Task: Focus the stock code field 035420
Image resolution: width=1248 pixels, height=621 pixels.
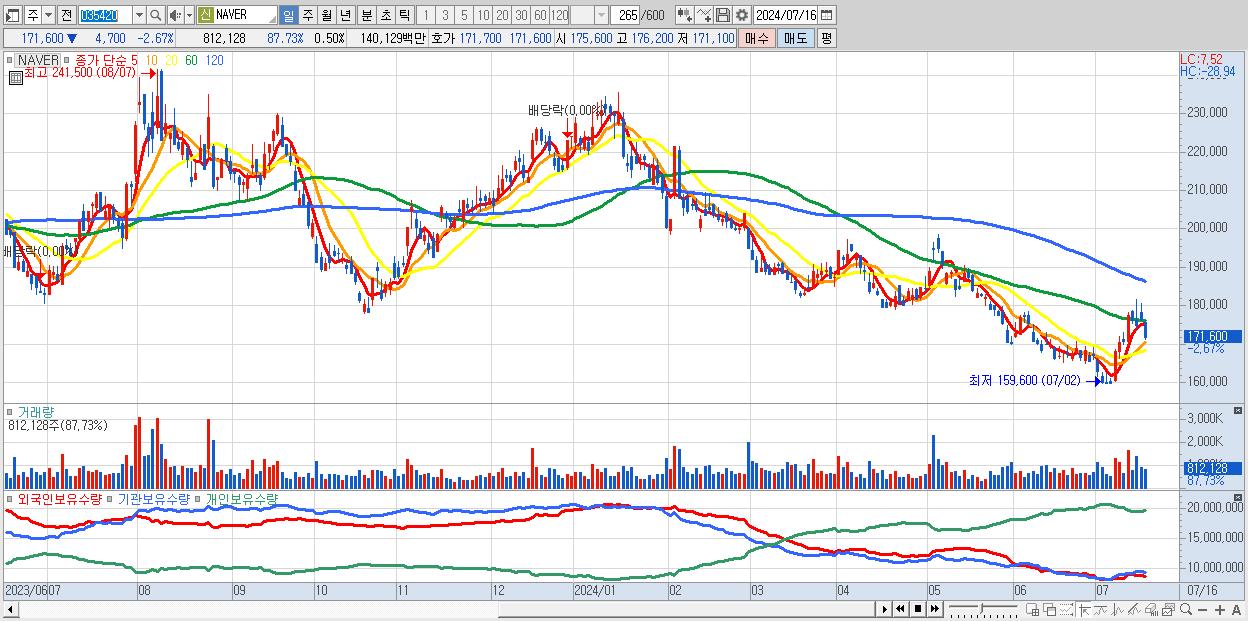Action: coord(105,16)
